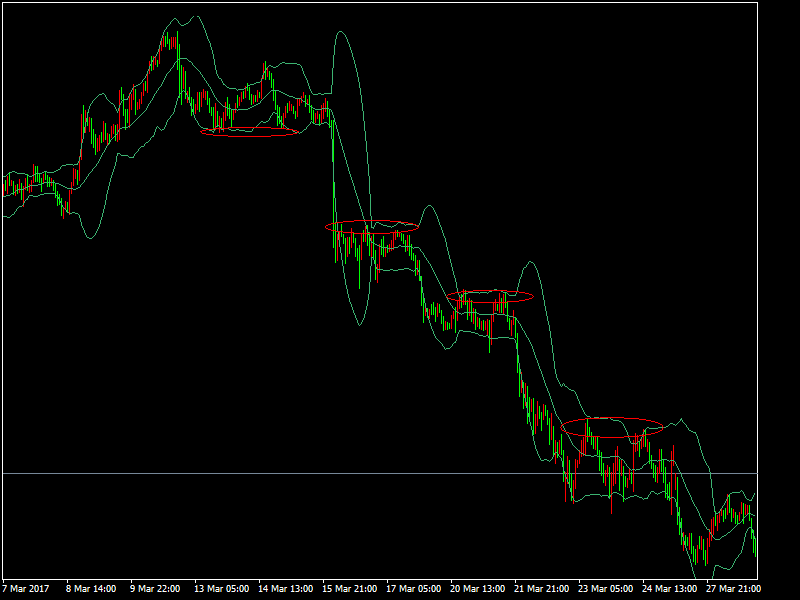The image size is (800, 600).
Task: Select the "27 Mar 21:00" date label
Action: point(734,588)
